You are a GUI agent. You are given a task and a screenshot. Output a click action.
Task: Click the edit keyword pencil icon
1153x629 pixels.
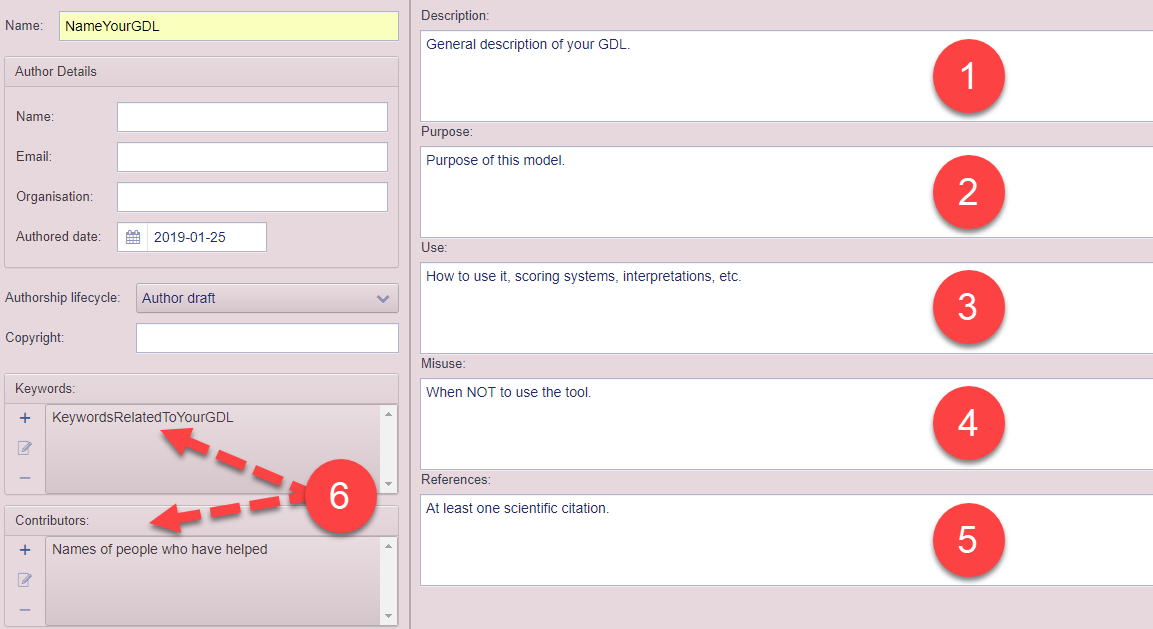point(25,448)
